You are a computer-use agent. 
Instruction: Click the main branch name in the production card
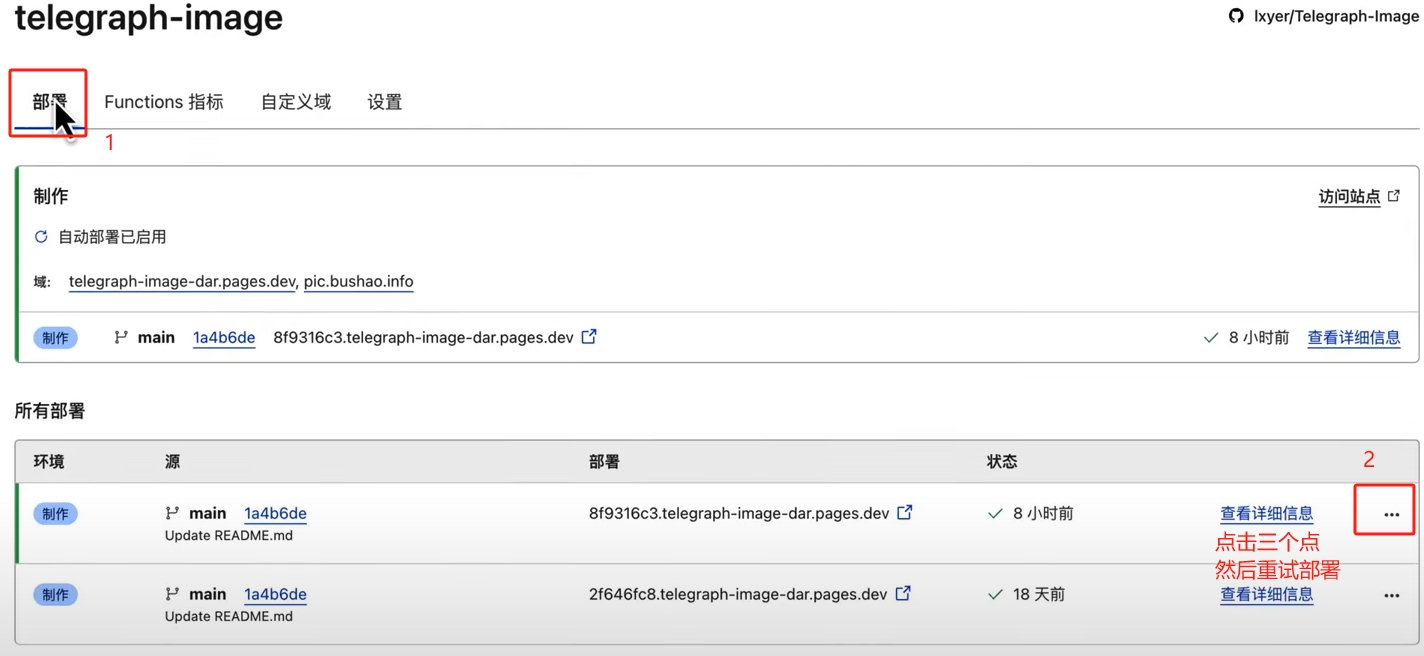pos(156,338)
